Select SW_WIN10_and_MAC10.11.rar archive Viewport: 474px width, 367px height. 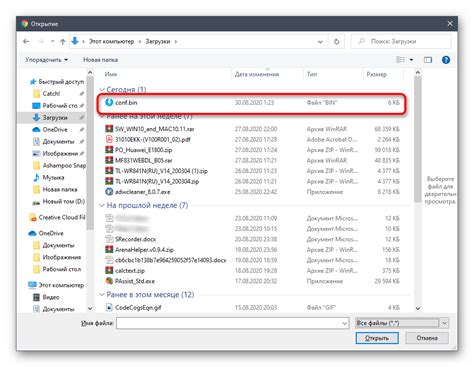tap(252, 129)
